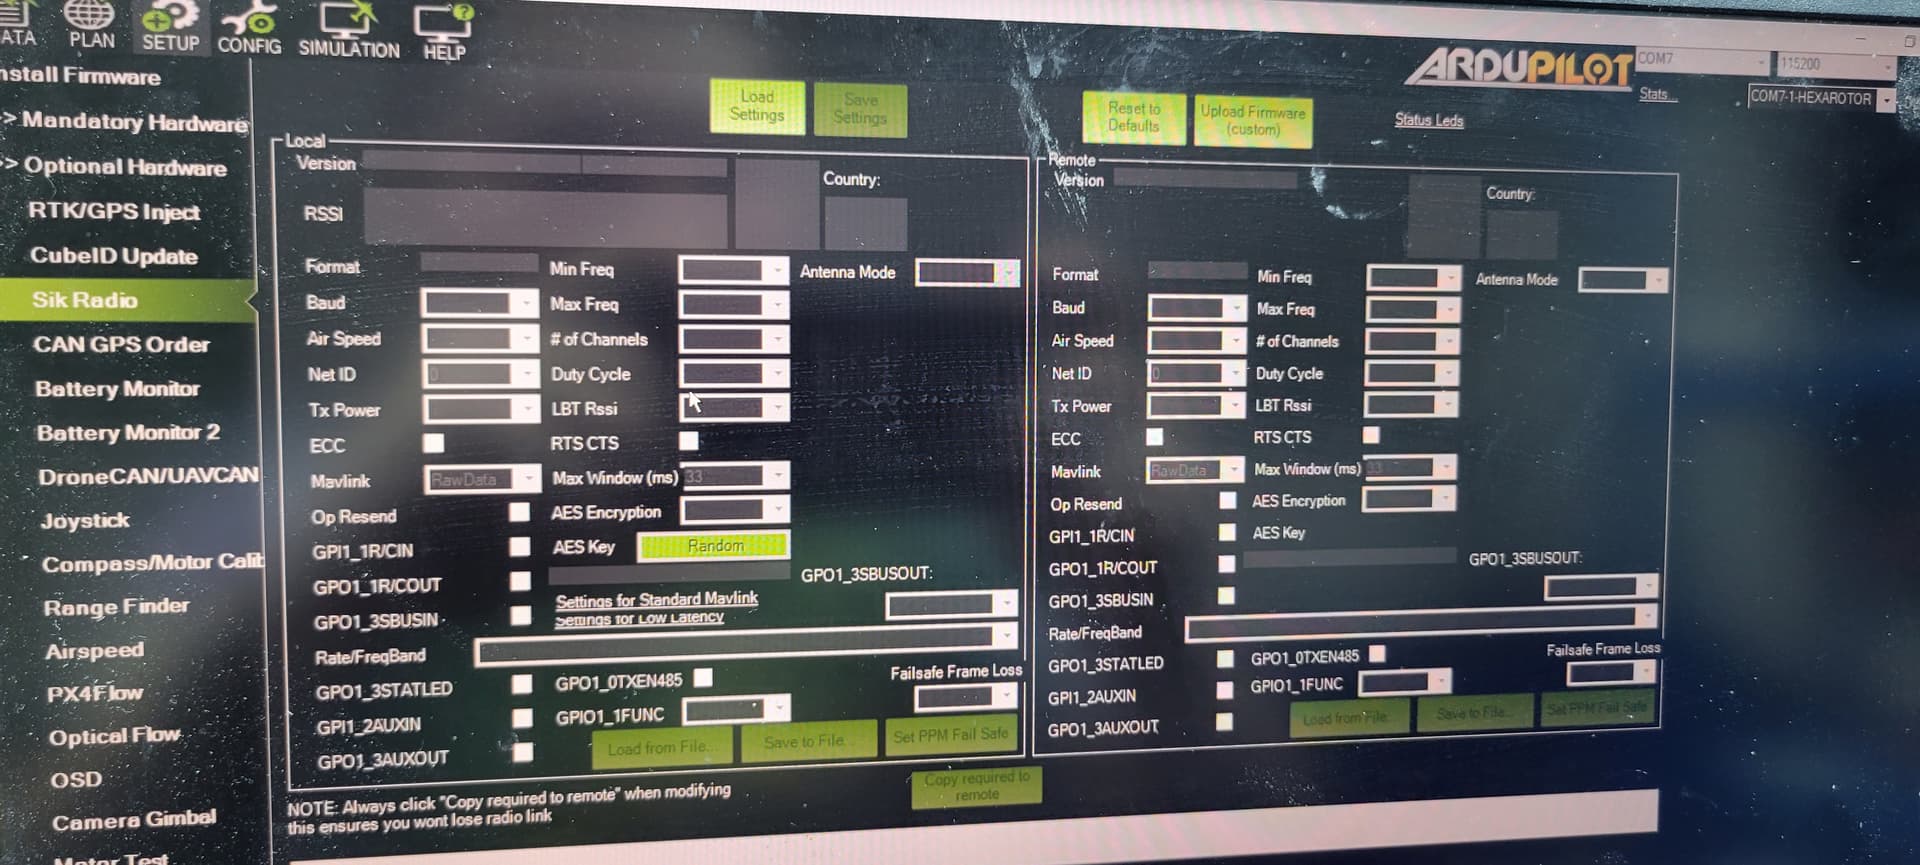Select Battery Monitor sidebar item
The image size is (1920, 865).
[x=117, y=388]
